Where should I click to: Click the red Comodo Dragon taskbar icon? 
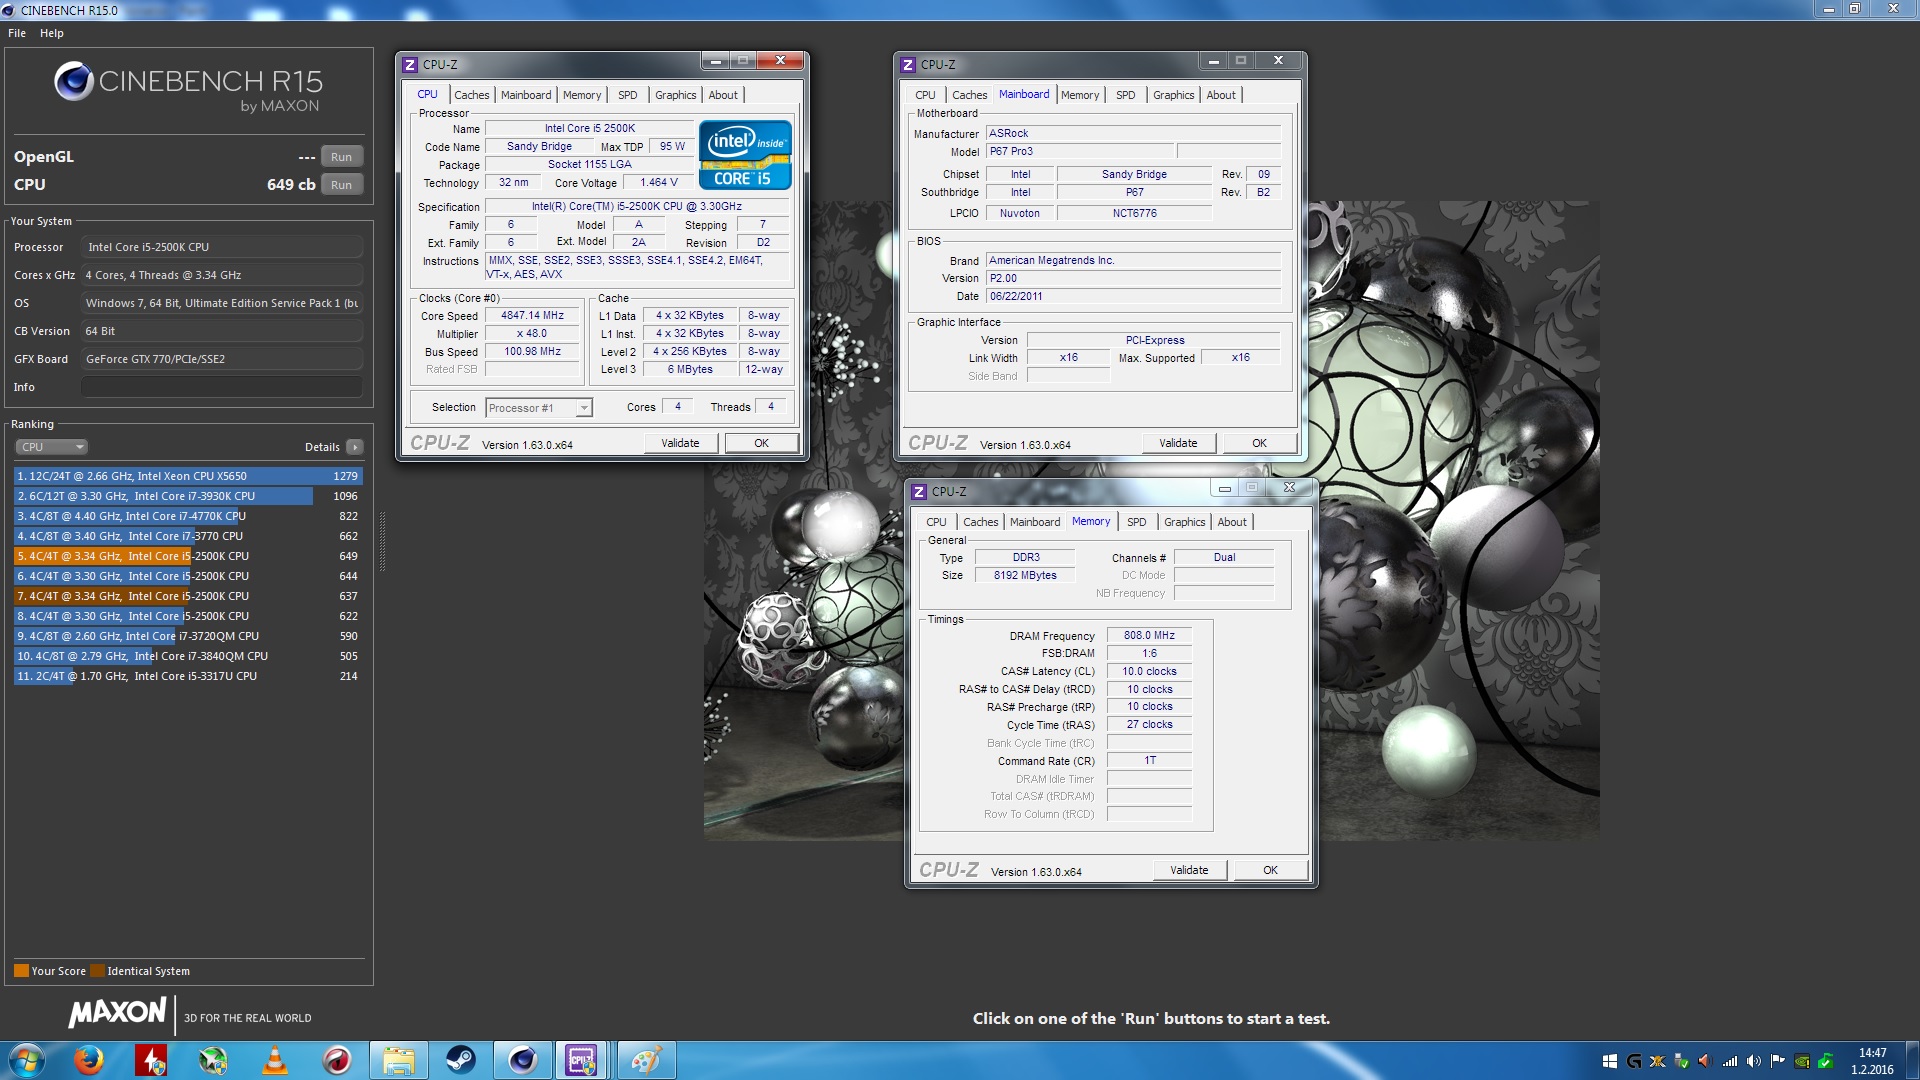pos(337,1060)
